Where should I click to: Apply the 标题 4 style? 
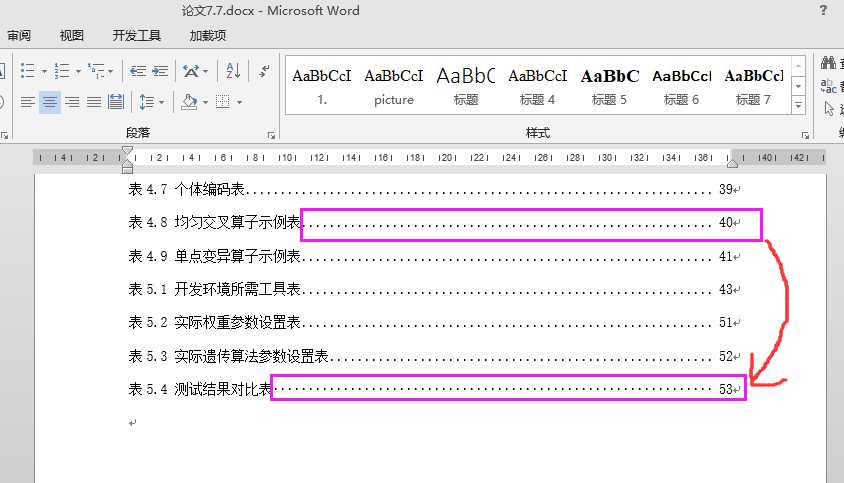(537, 85)
